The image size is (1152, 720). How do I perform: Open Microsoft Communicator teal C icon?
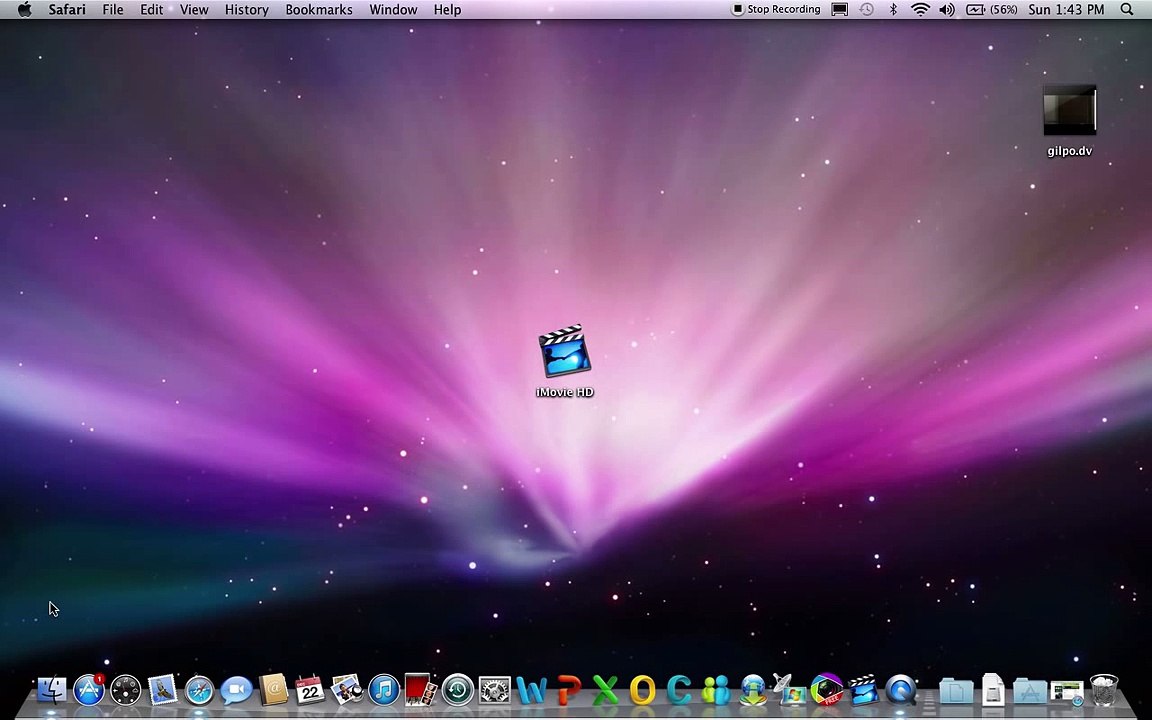(679, 691)
